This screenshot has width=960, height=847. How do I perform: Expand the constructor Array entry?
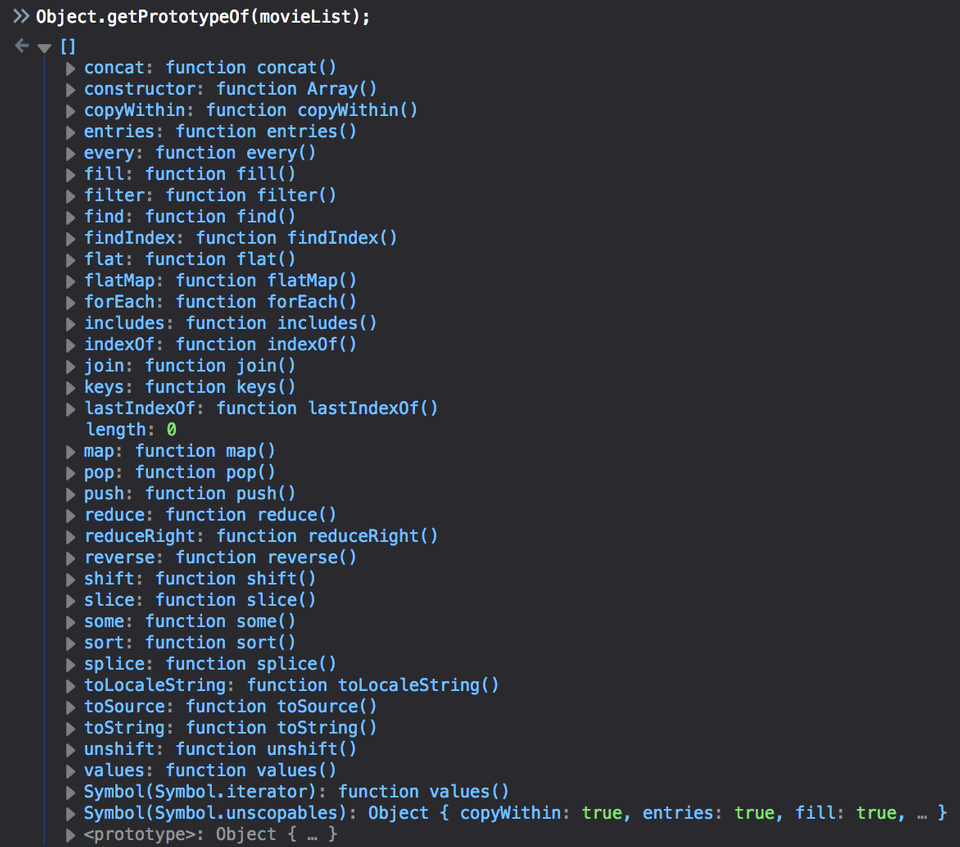pyautogui.click(x=71, y=89)
